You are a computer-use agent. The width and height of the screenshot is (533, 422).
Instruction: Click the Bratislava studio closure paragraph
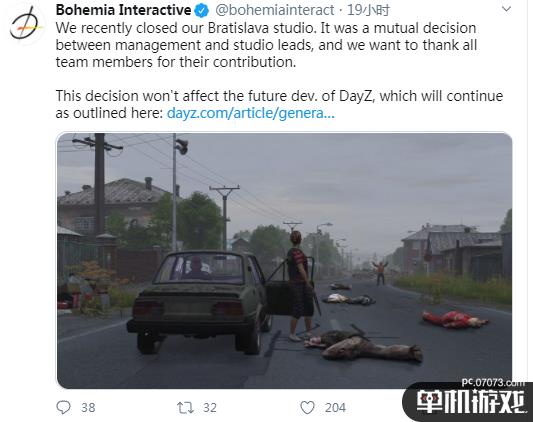point(266,45)
